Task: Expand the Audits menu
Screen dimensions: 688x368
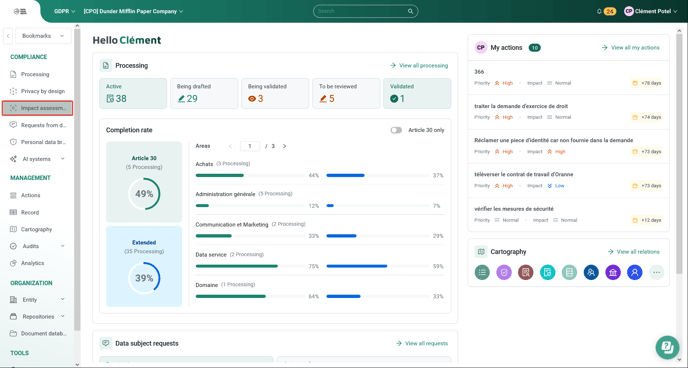Action: point(62,246)
